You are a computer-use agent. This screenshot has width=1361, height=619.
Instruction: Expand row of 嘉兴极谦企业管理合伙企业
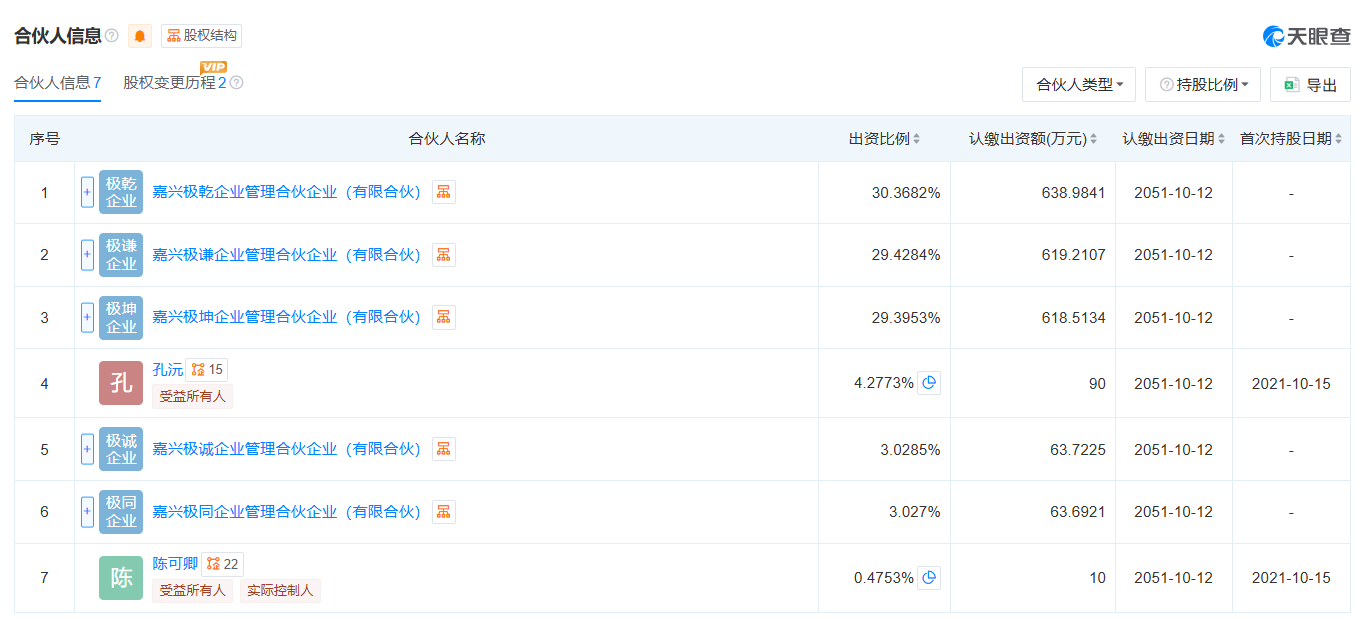pos(87,255)
